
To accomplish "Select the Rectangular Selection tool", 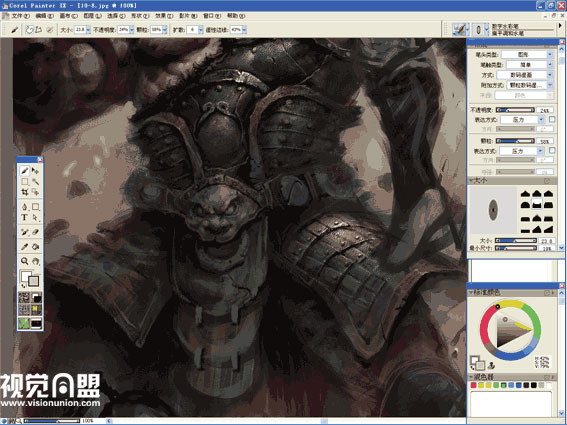I will tap(24, 181).
